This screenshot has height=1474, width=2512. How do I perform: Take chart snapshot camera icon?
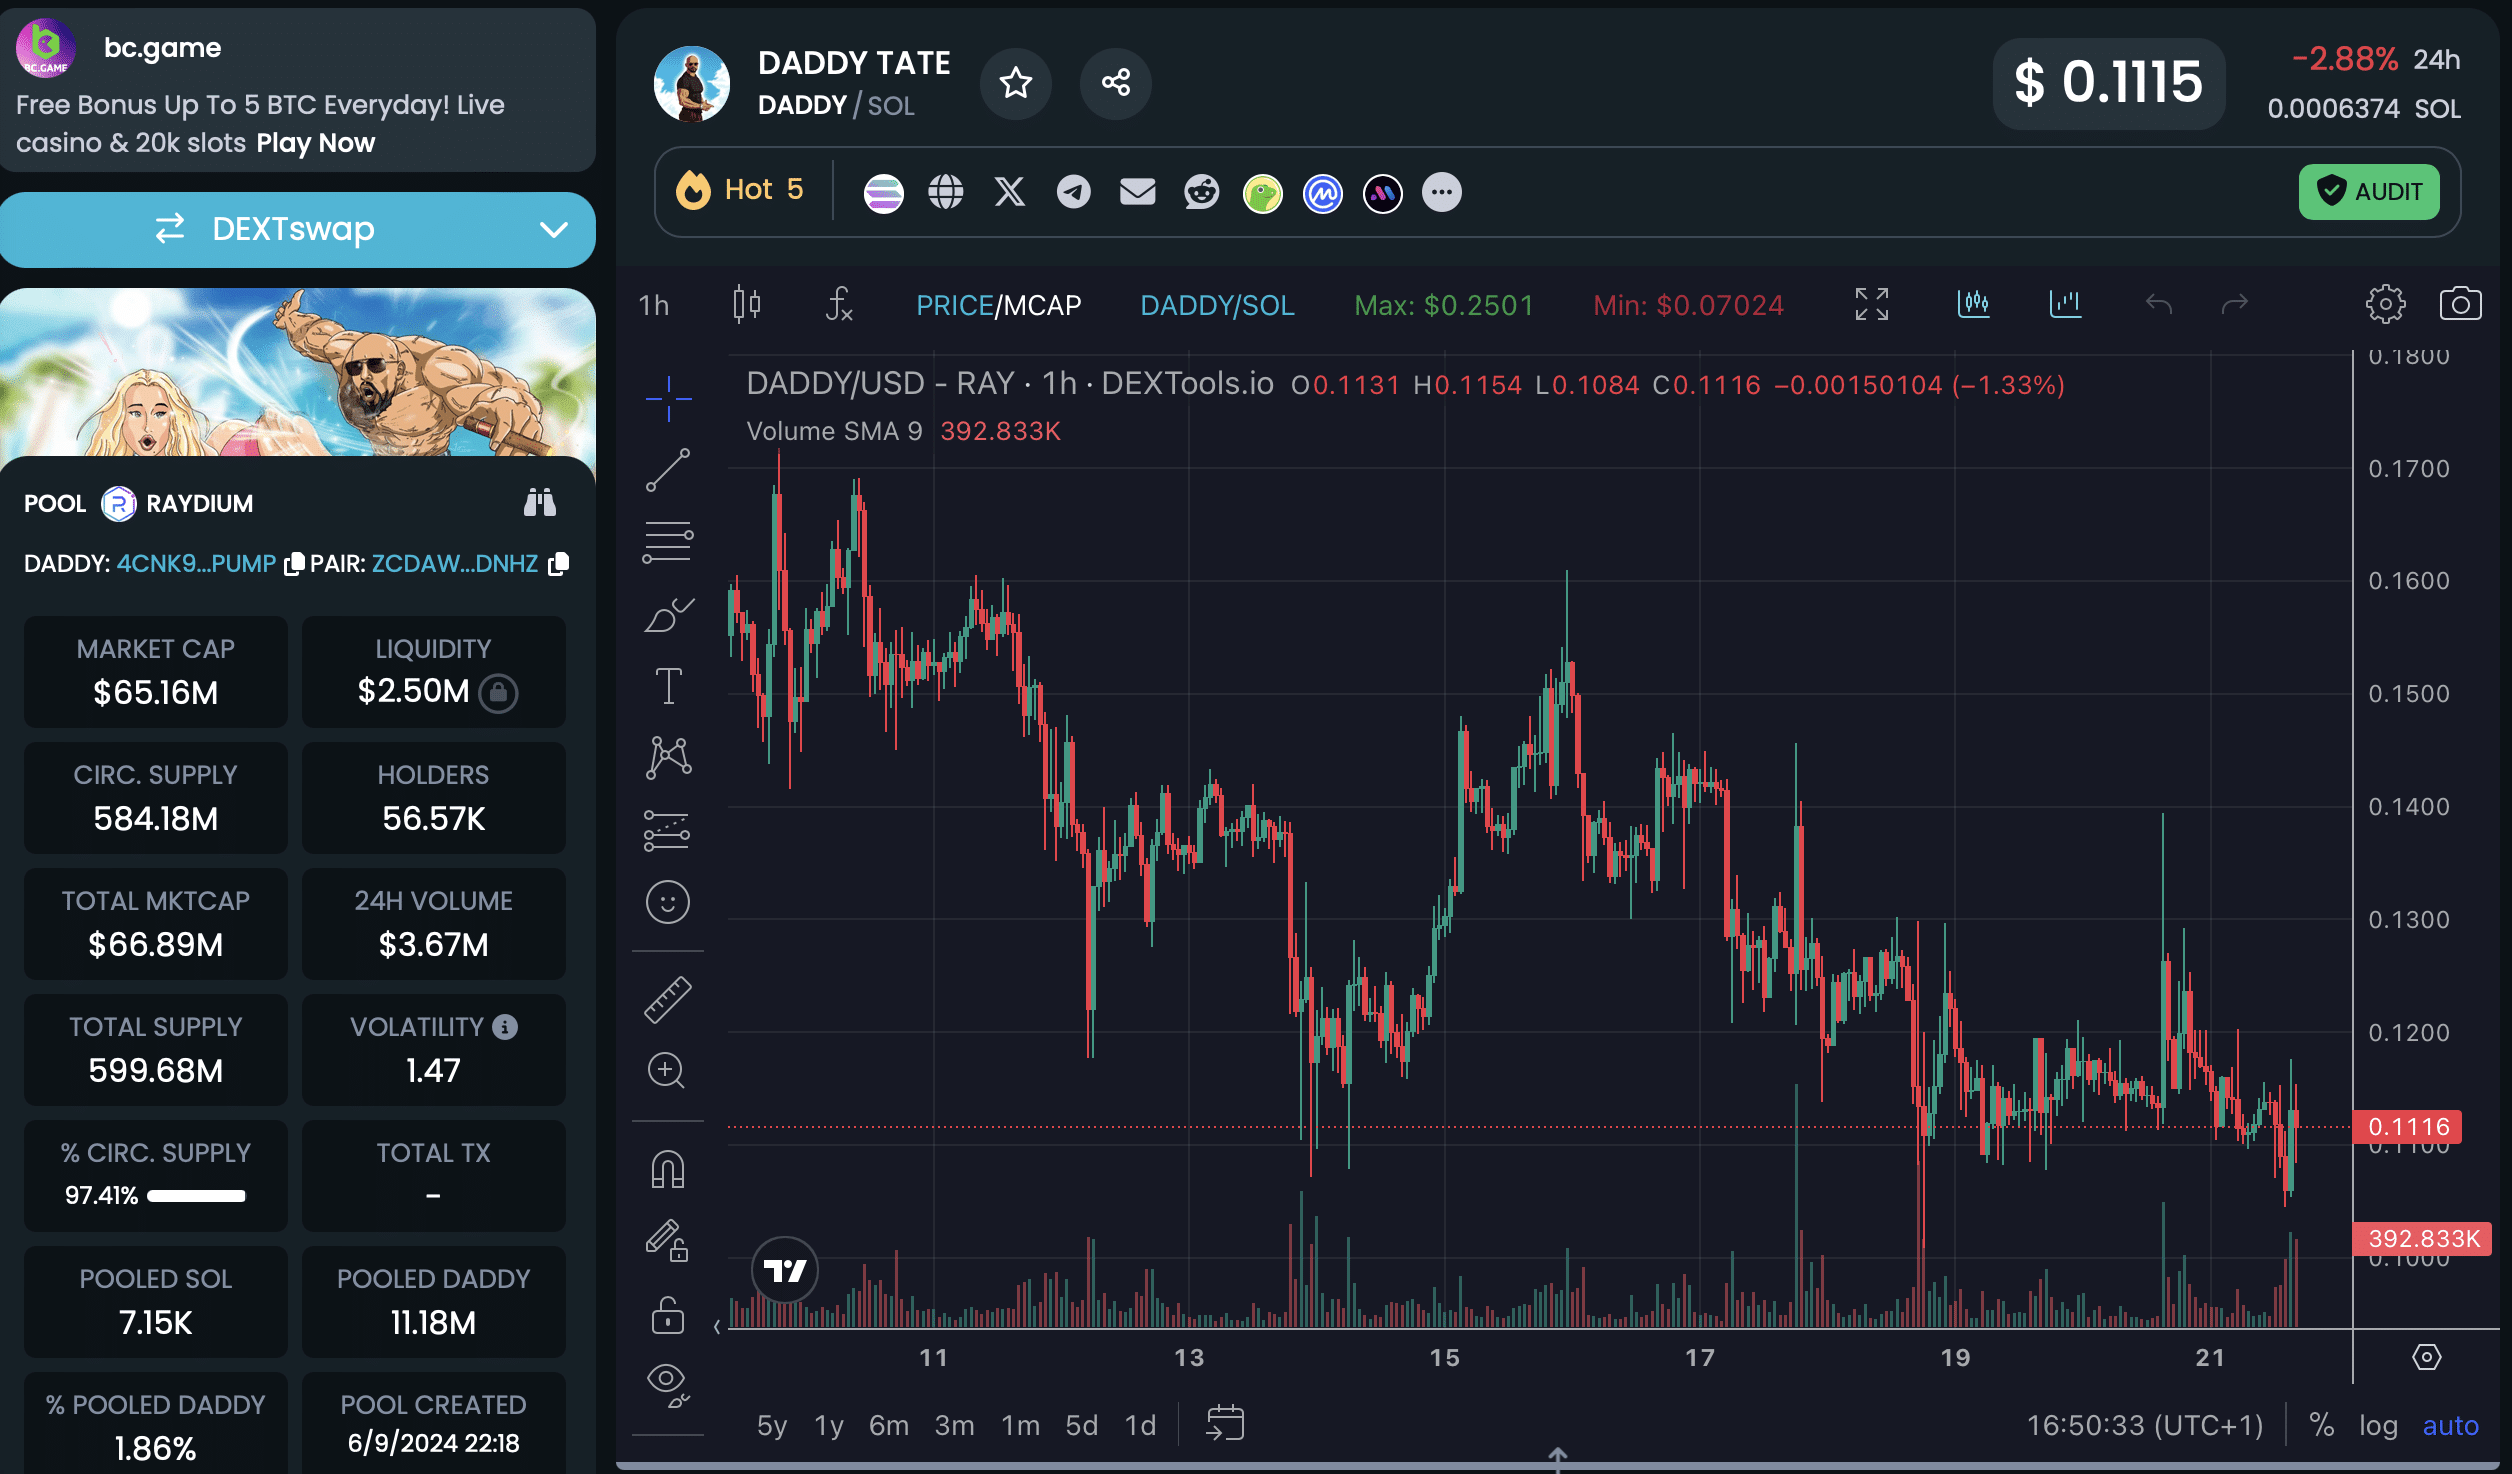click(2460, 304)
